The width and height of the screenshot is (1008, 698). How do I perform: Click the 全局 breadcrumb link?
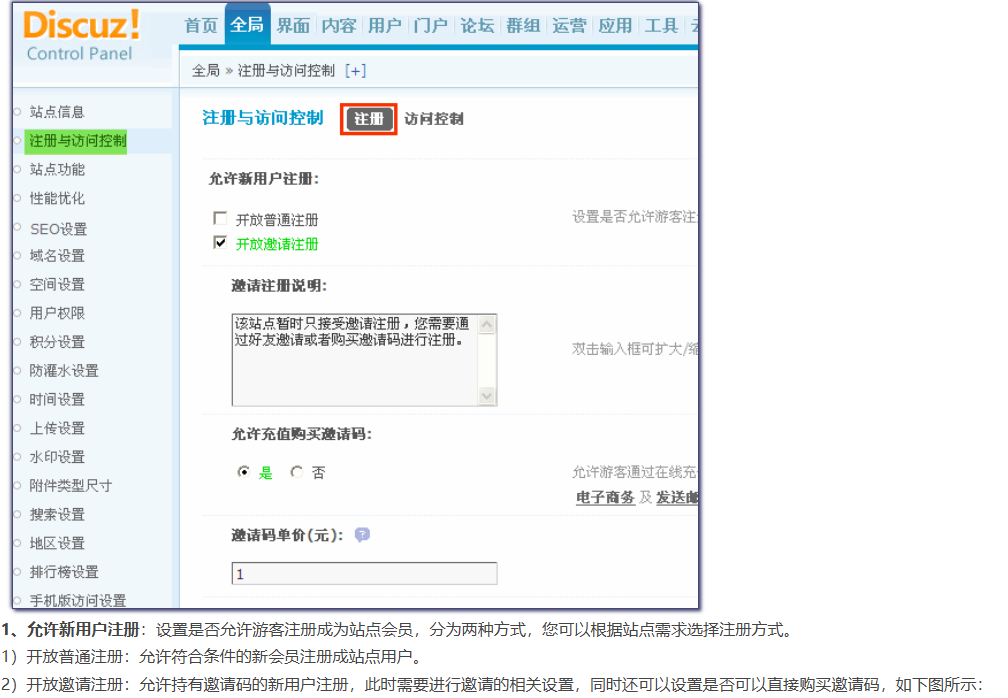click(205, 71)
